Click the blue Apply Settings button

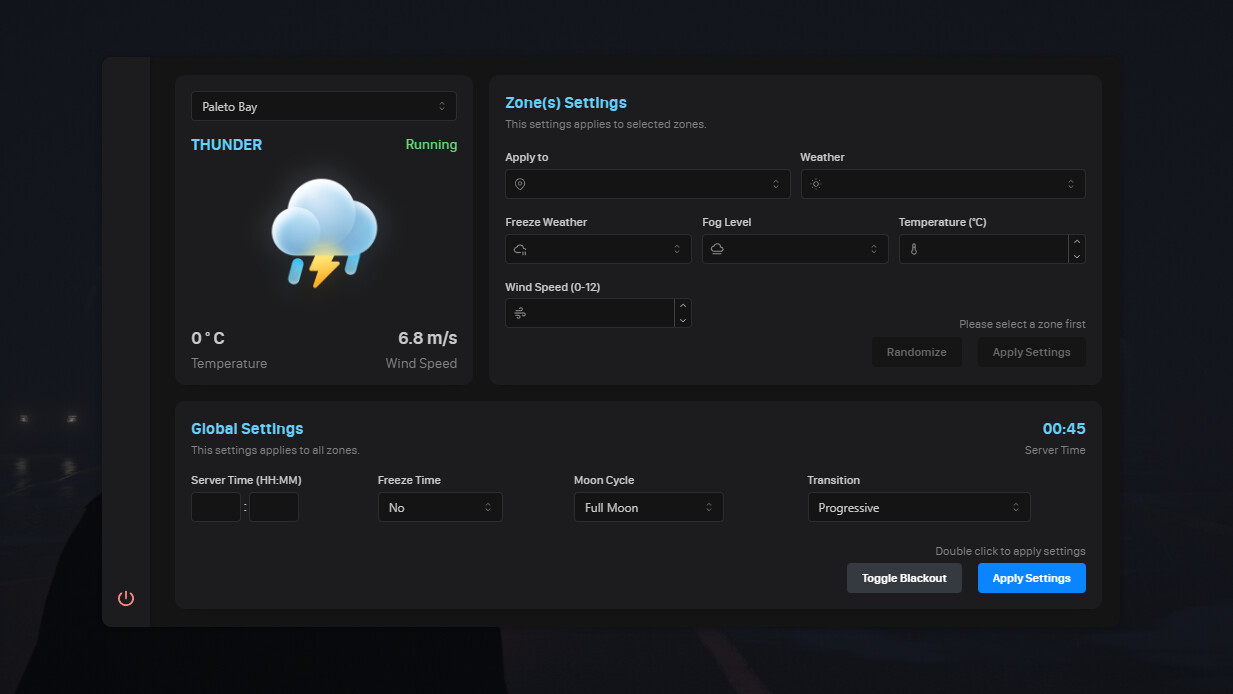click(1031, 578)
